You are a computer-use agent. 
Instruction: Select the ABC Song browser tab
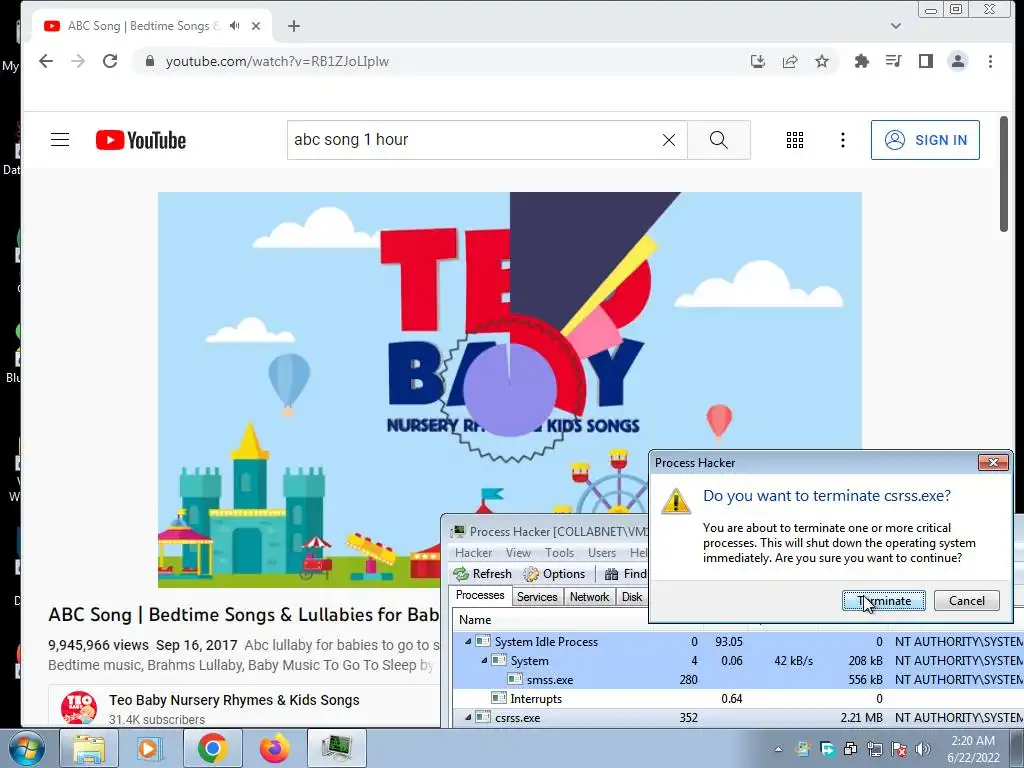pyautogui.click(x=150, y=26)
